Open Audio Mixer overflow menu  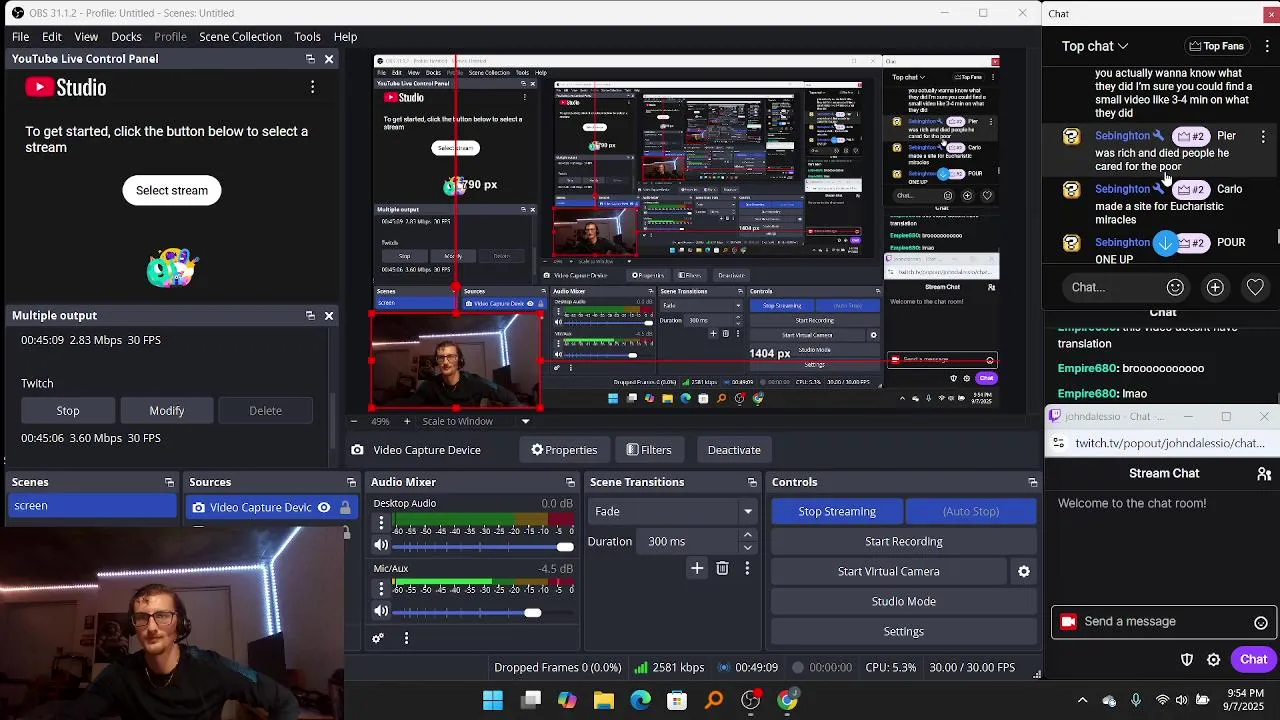[406, 638]
